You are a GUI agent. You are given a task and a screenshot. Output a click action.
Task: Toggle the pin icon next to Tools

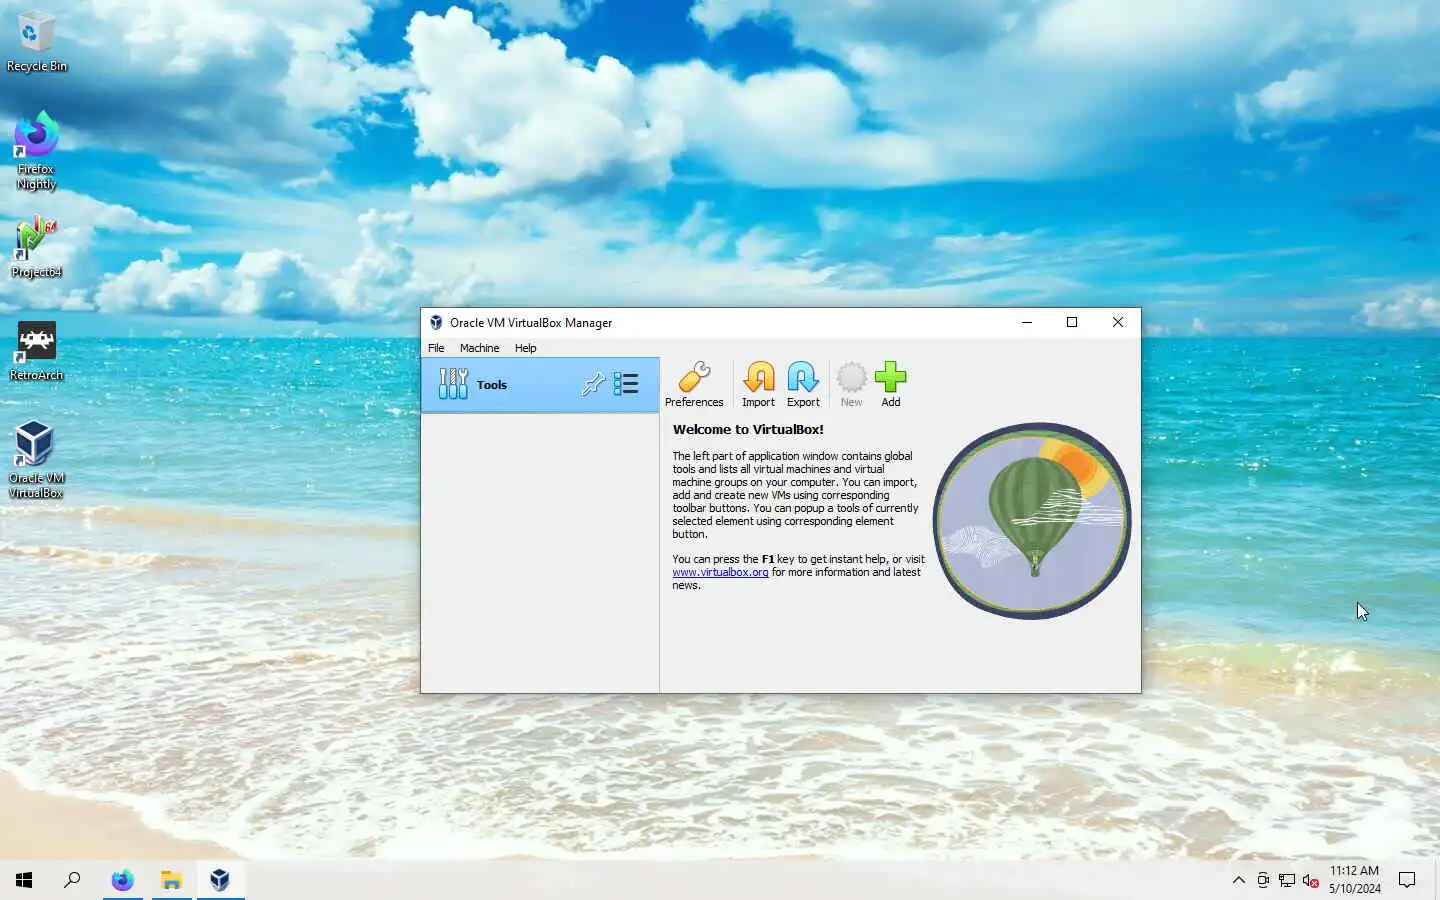[593, 384]
